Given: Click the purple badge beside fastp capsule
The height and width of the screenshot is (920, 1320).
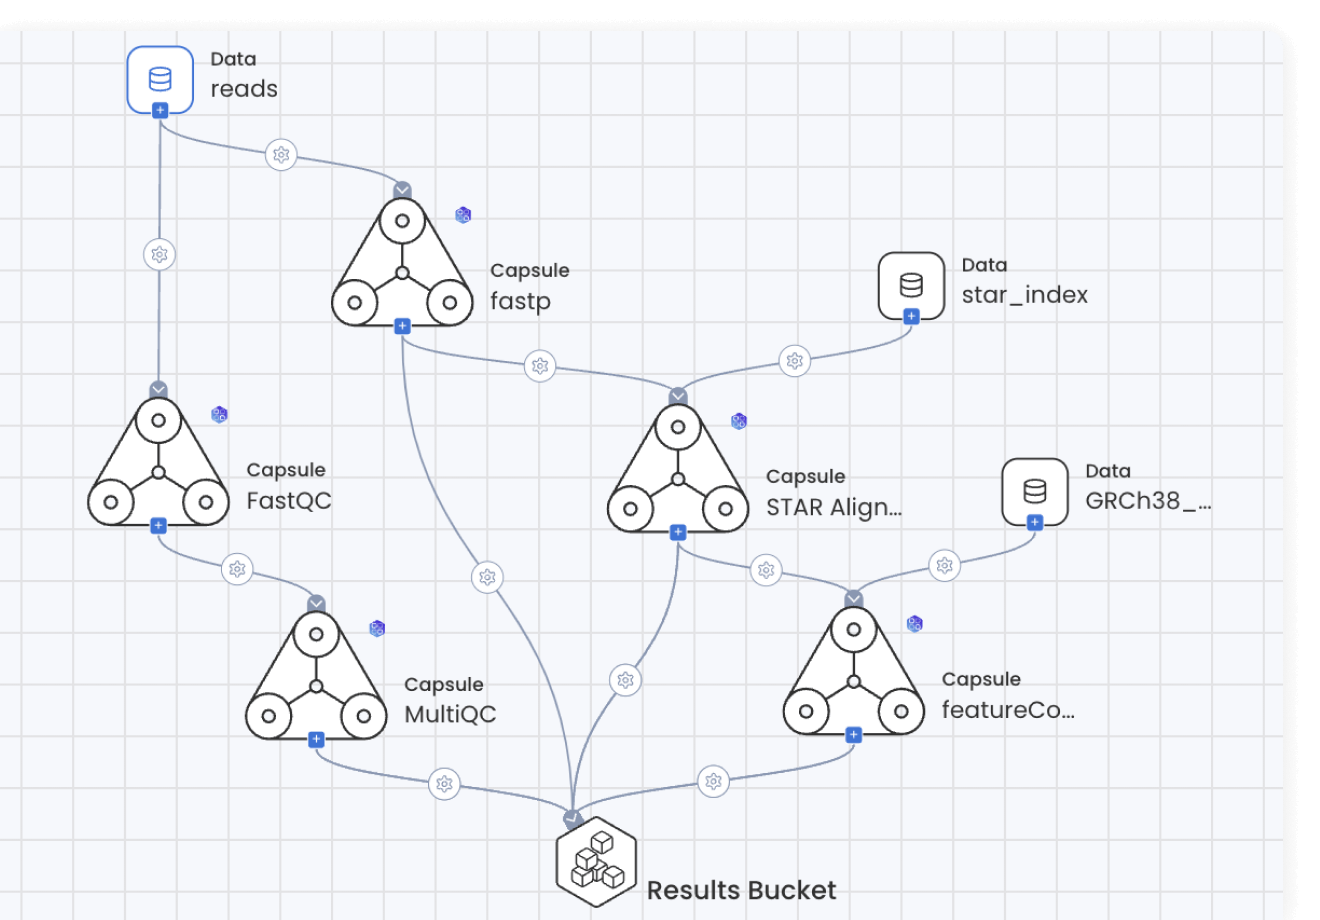Looking at the screenshot, I should click(x=463, y=215).
